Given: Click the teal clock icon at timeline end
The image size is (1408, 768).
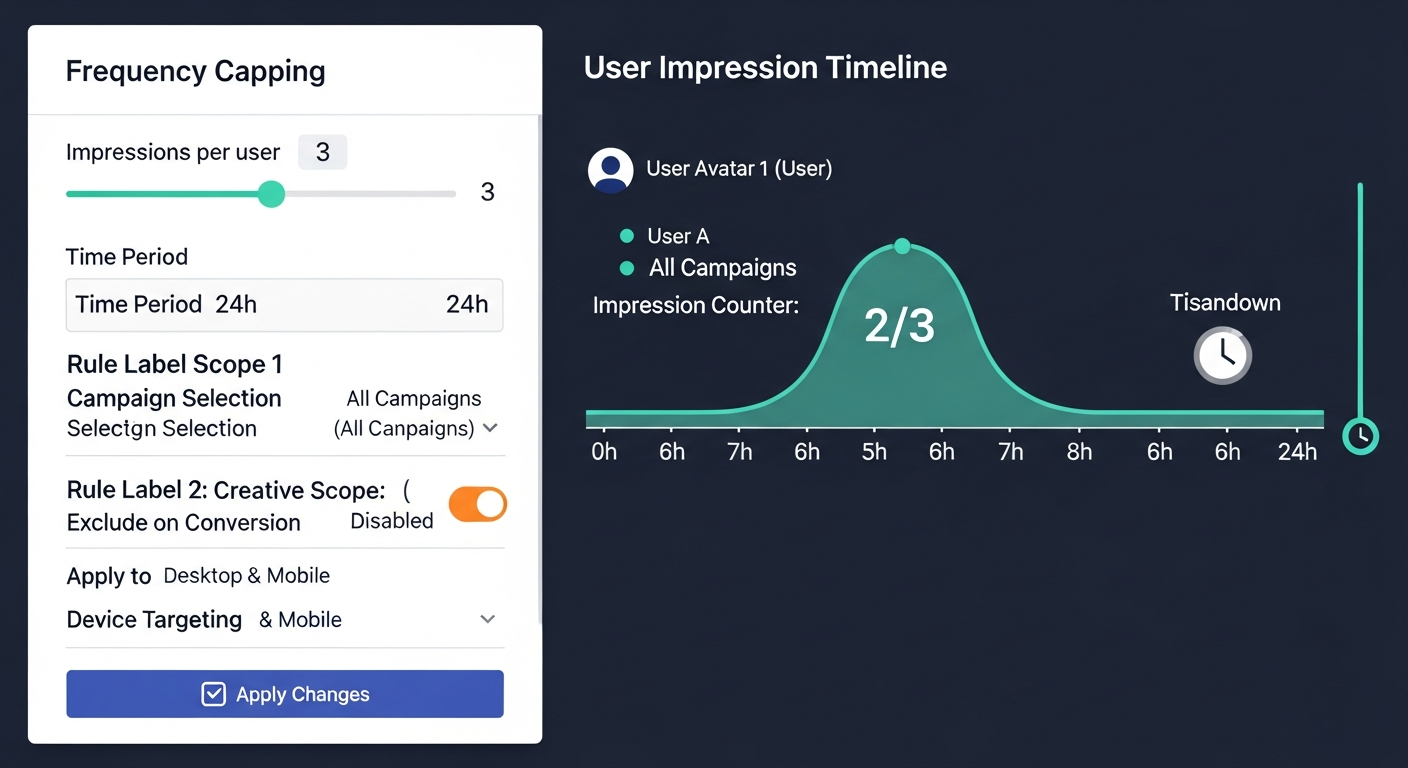Looking at the screenshot, I should point(1360,435).
